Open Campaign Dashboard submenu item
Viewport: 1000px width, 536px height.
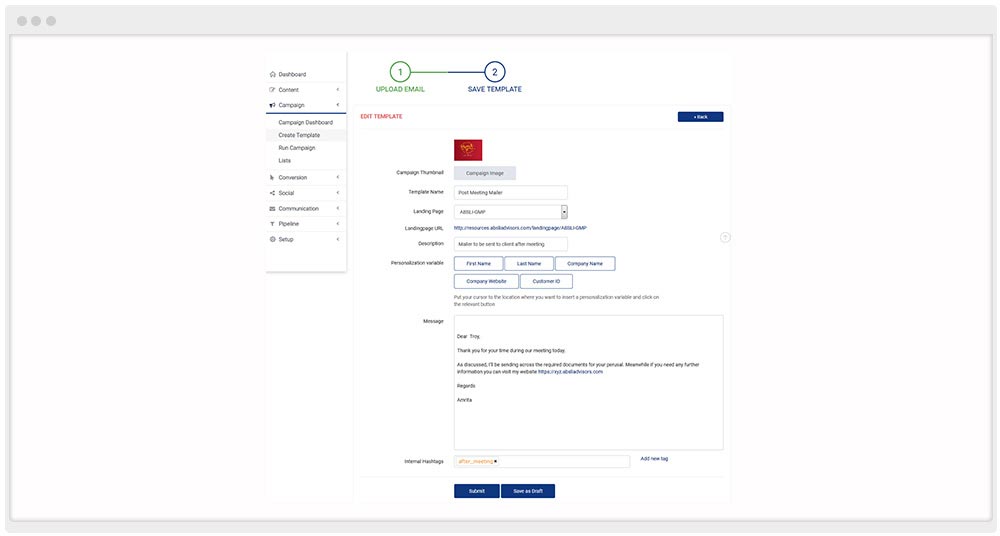pyautogui.click(x=305, y=123)
